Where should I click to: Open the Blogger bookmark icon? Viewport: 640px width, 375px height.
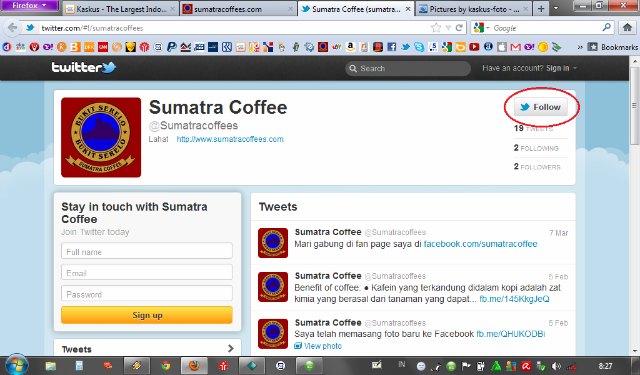tap(76, 47)
